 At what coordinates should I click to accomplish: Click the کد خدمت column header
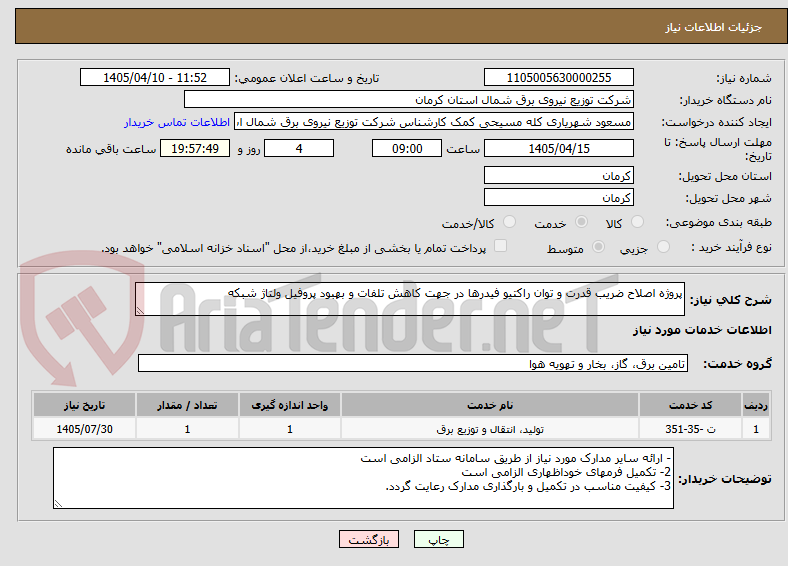691,405
